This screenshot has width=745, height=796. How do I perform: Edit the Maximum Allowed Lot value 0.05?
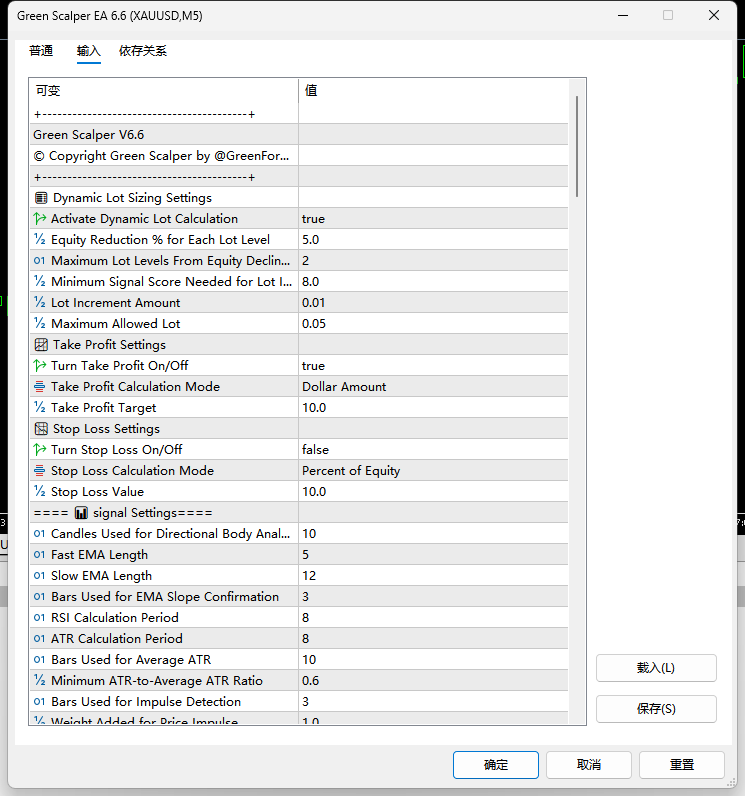pos(433,323)
